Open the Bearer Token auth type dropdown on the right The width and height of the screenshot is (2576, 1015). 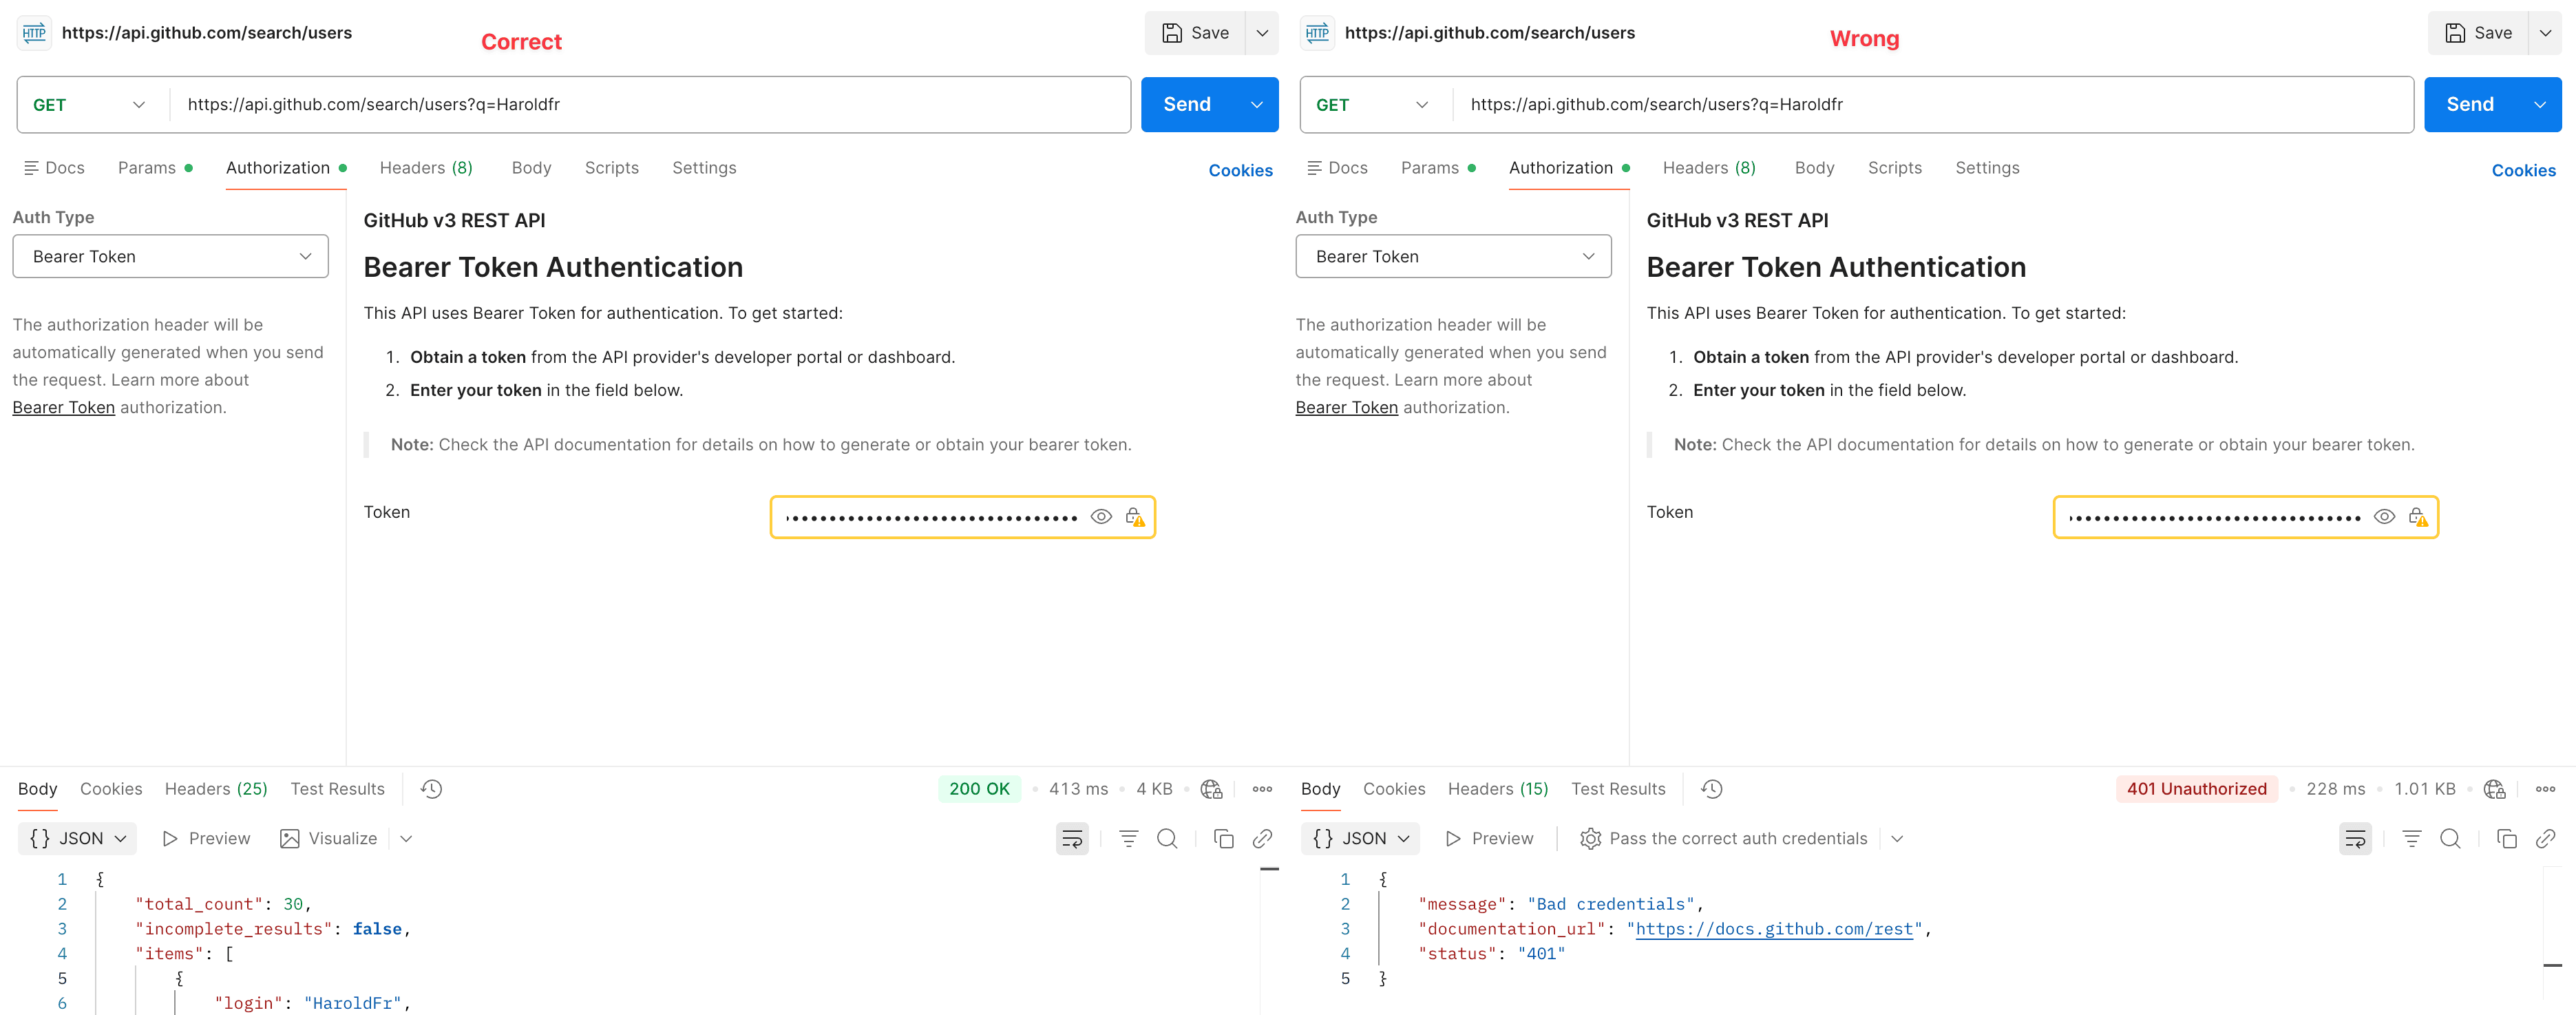click(1453, 257)
